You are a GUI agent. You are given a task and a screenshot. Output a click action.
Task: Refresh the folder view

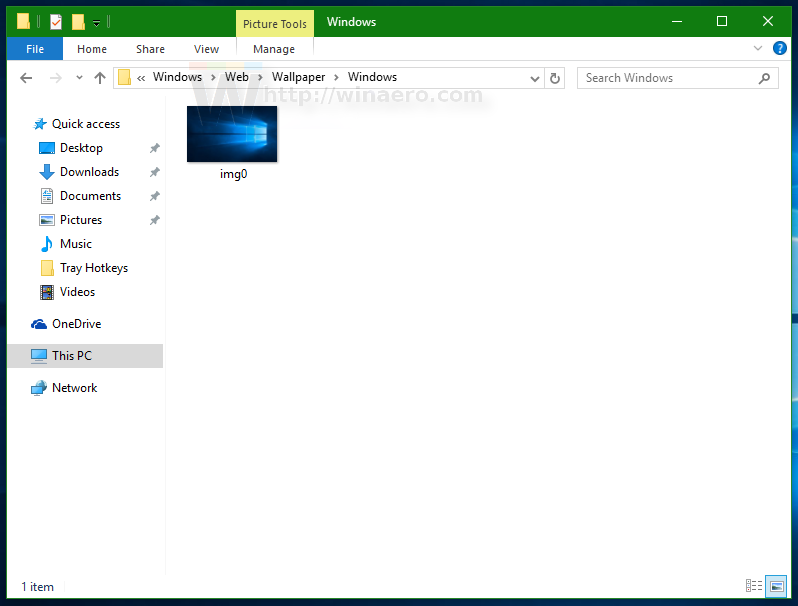coord(555,78)
